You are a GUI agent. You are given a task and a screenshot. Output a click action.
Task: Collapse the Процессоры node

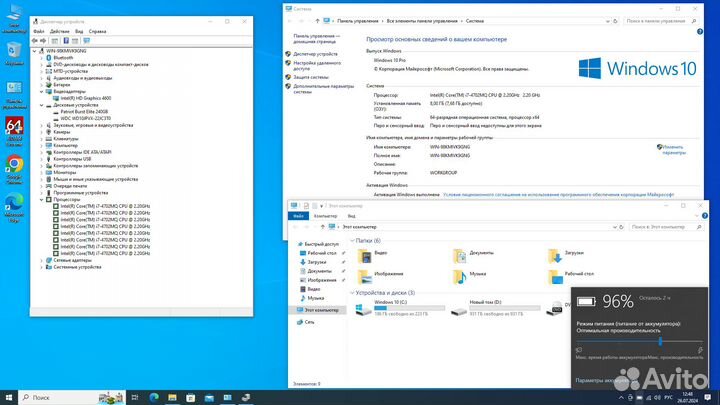42,200
